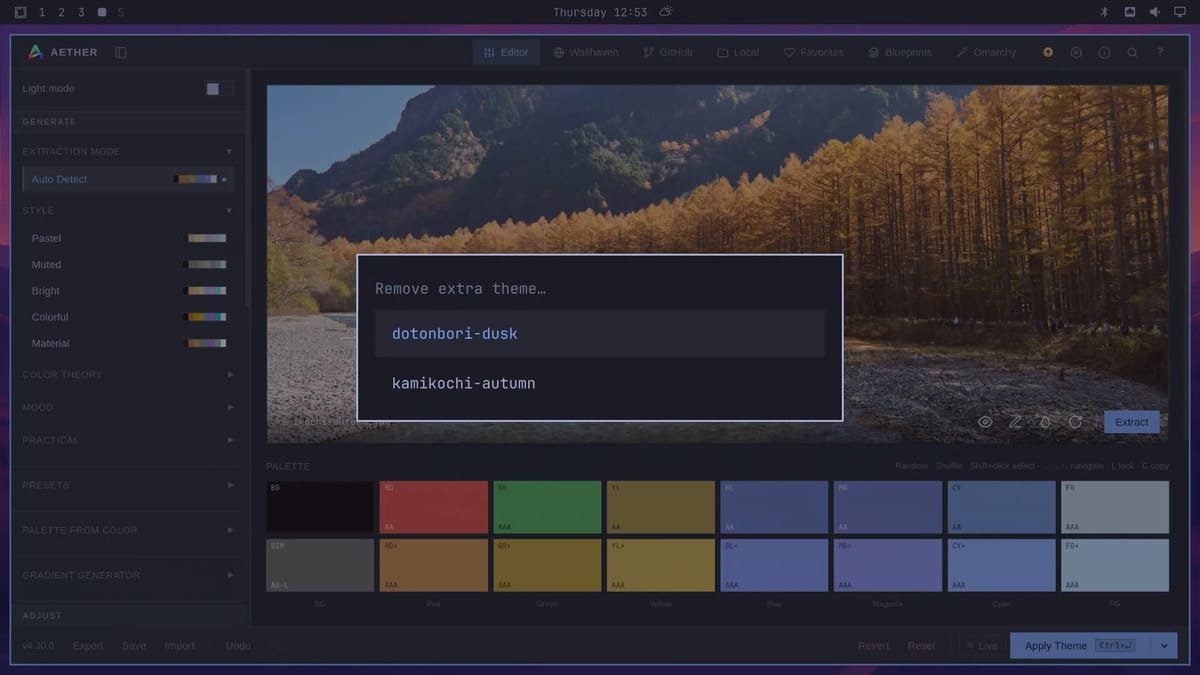Select the Material style
The height and width of the screenshot is (675, 1200).
tap(128, 343)
